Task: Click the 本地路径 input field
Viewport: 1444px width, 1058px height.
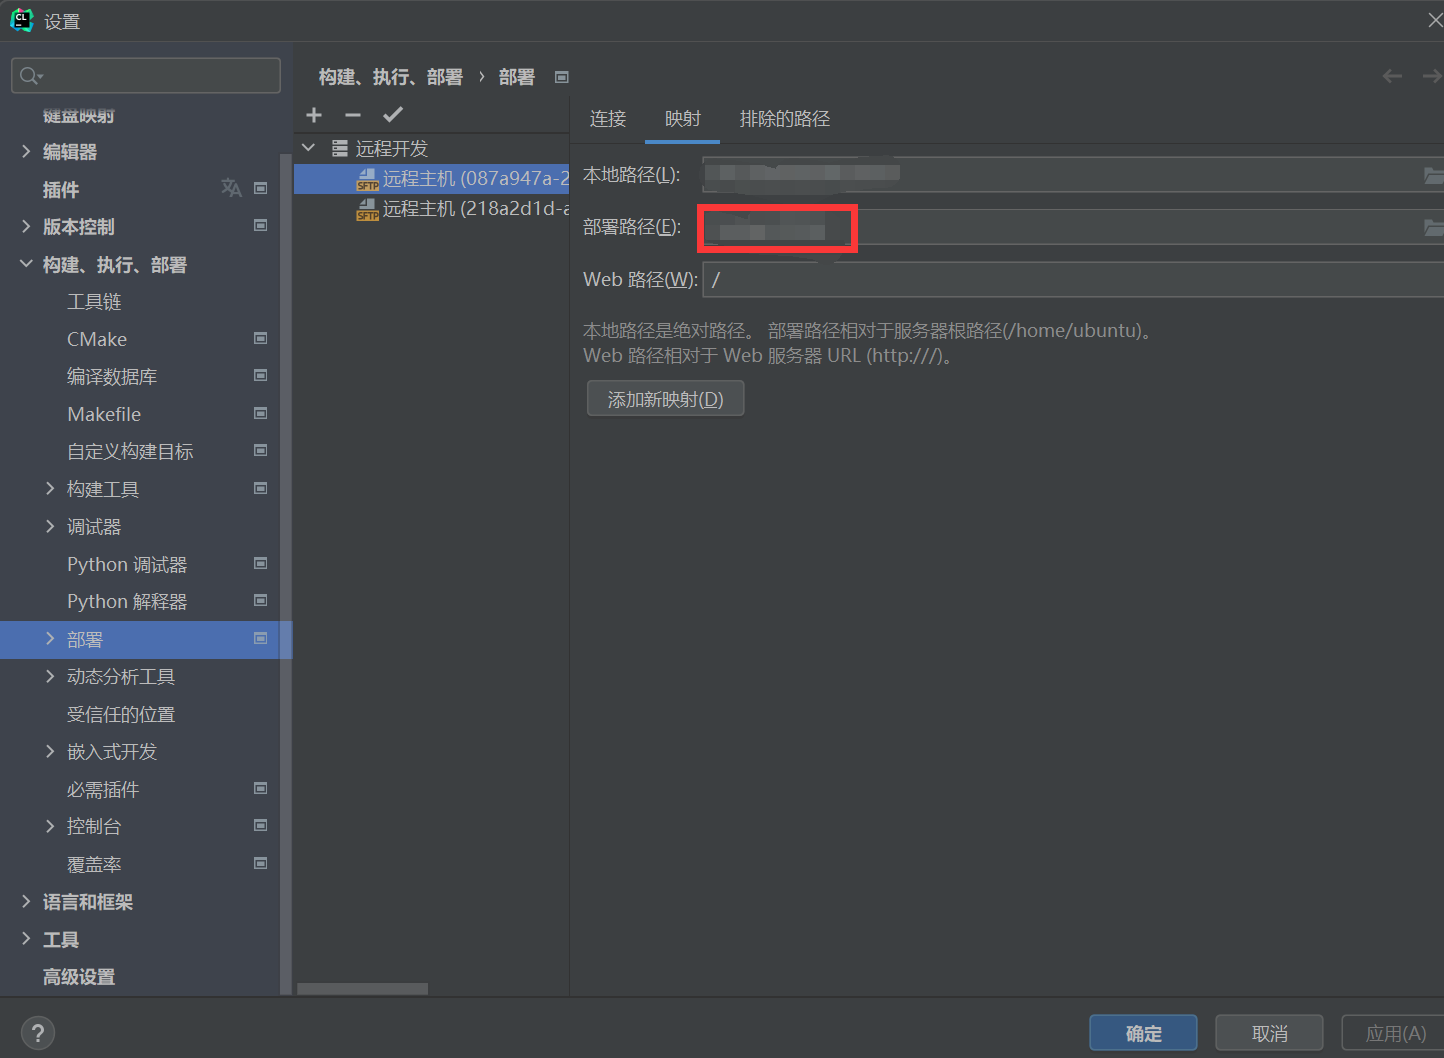Action: [1073, 175]
